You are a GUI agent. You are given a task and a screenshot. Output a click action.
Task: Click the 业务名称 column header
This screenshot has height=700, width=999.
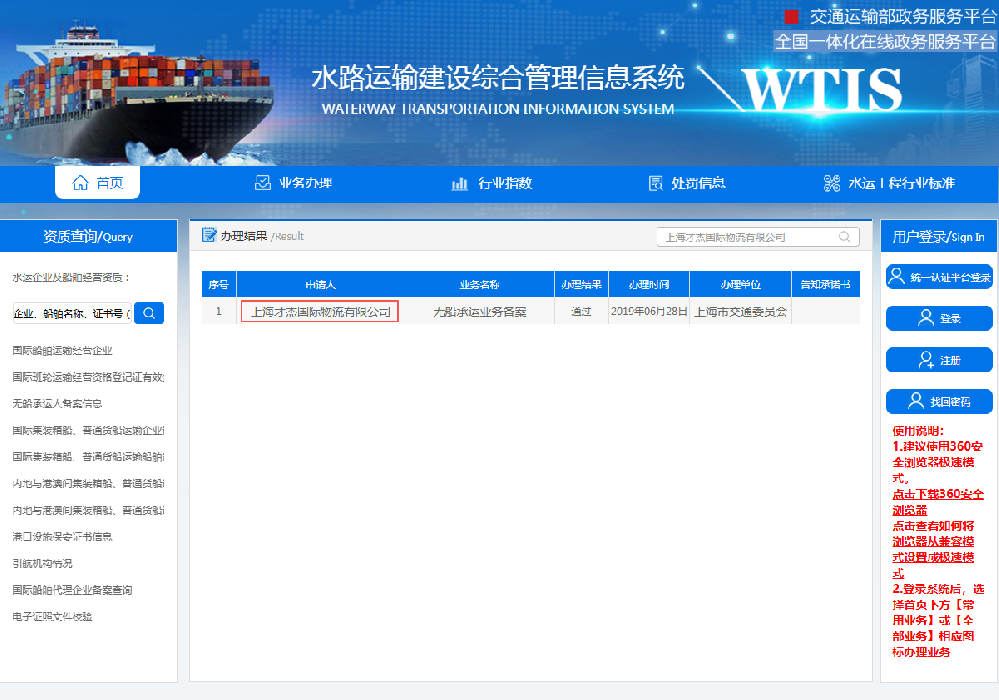click(479, 284)
